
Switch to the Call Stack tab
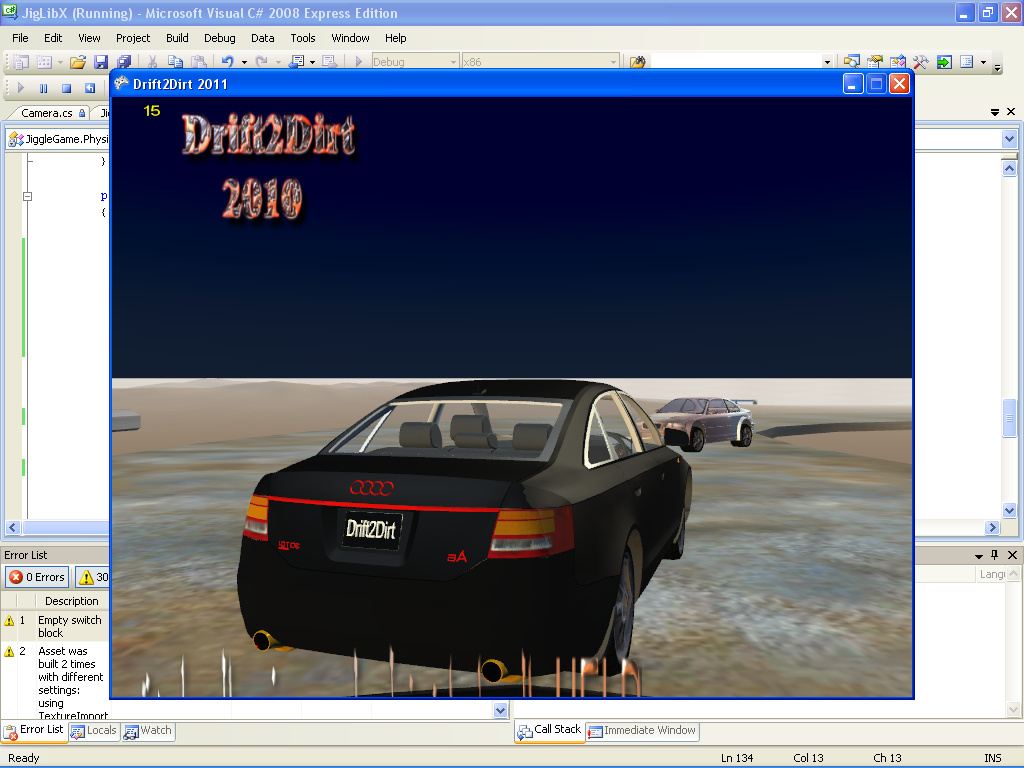pos(549,730)
